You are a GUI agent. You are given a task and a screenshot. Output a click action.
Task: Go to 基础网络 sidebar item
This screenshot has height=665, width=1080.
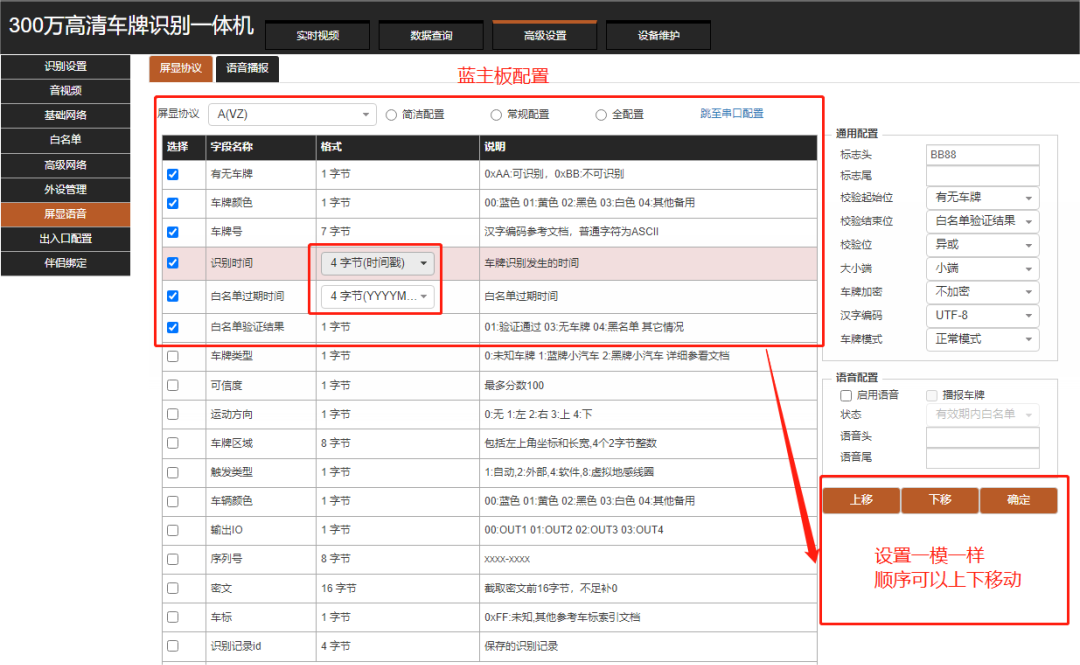point(65,115)
